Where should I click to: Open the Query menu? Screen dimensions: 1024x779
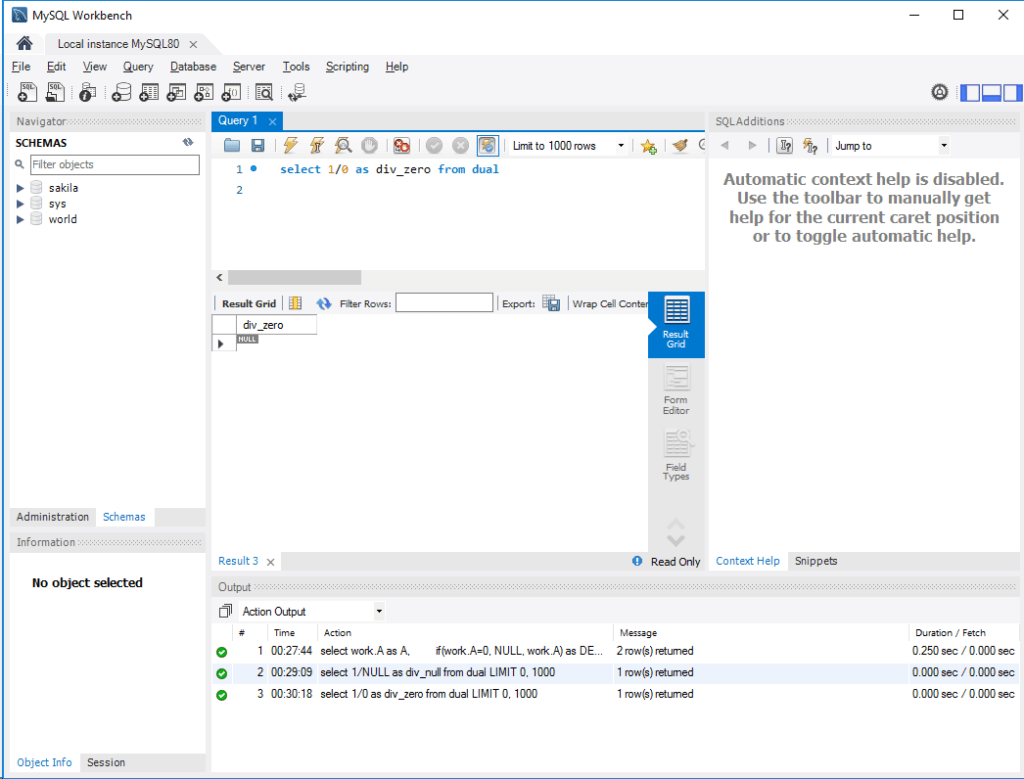tap(138, 67)
